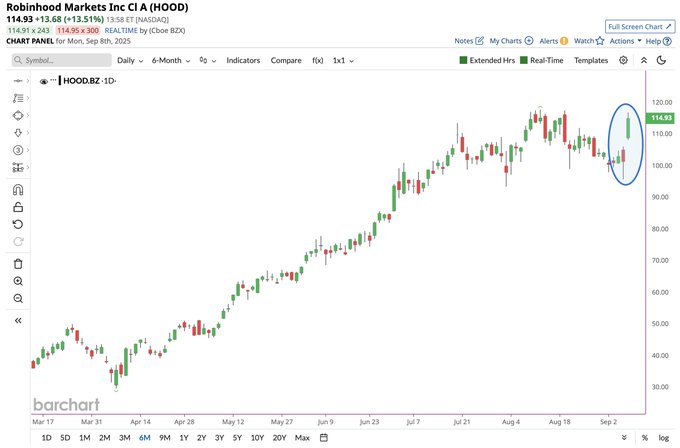Image resolution: width=680 pixels, height=448 pixels.
Task: Select the 5Y time range
Action: pos(237,438)
